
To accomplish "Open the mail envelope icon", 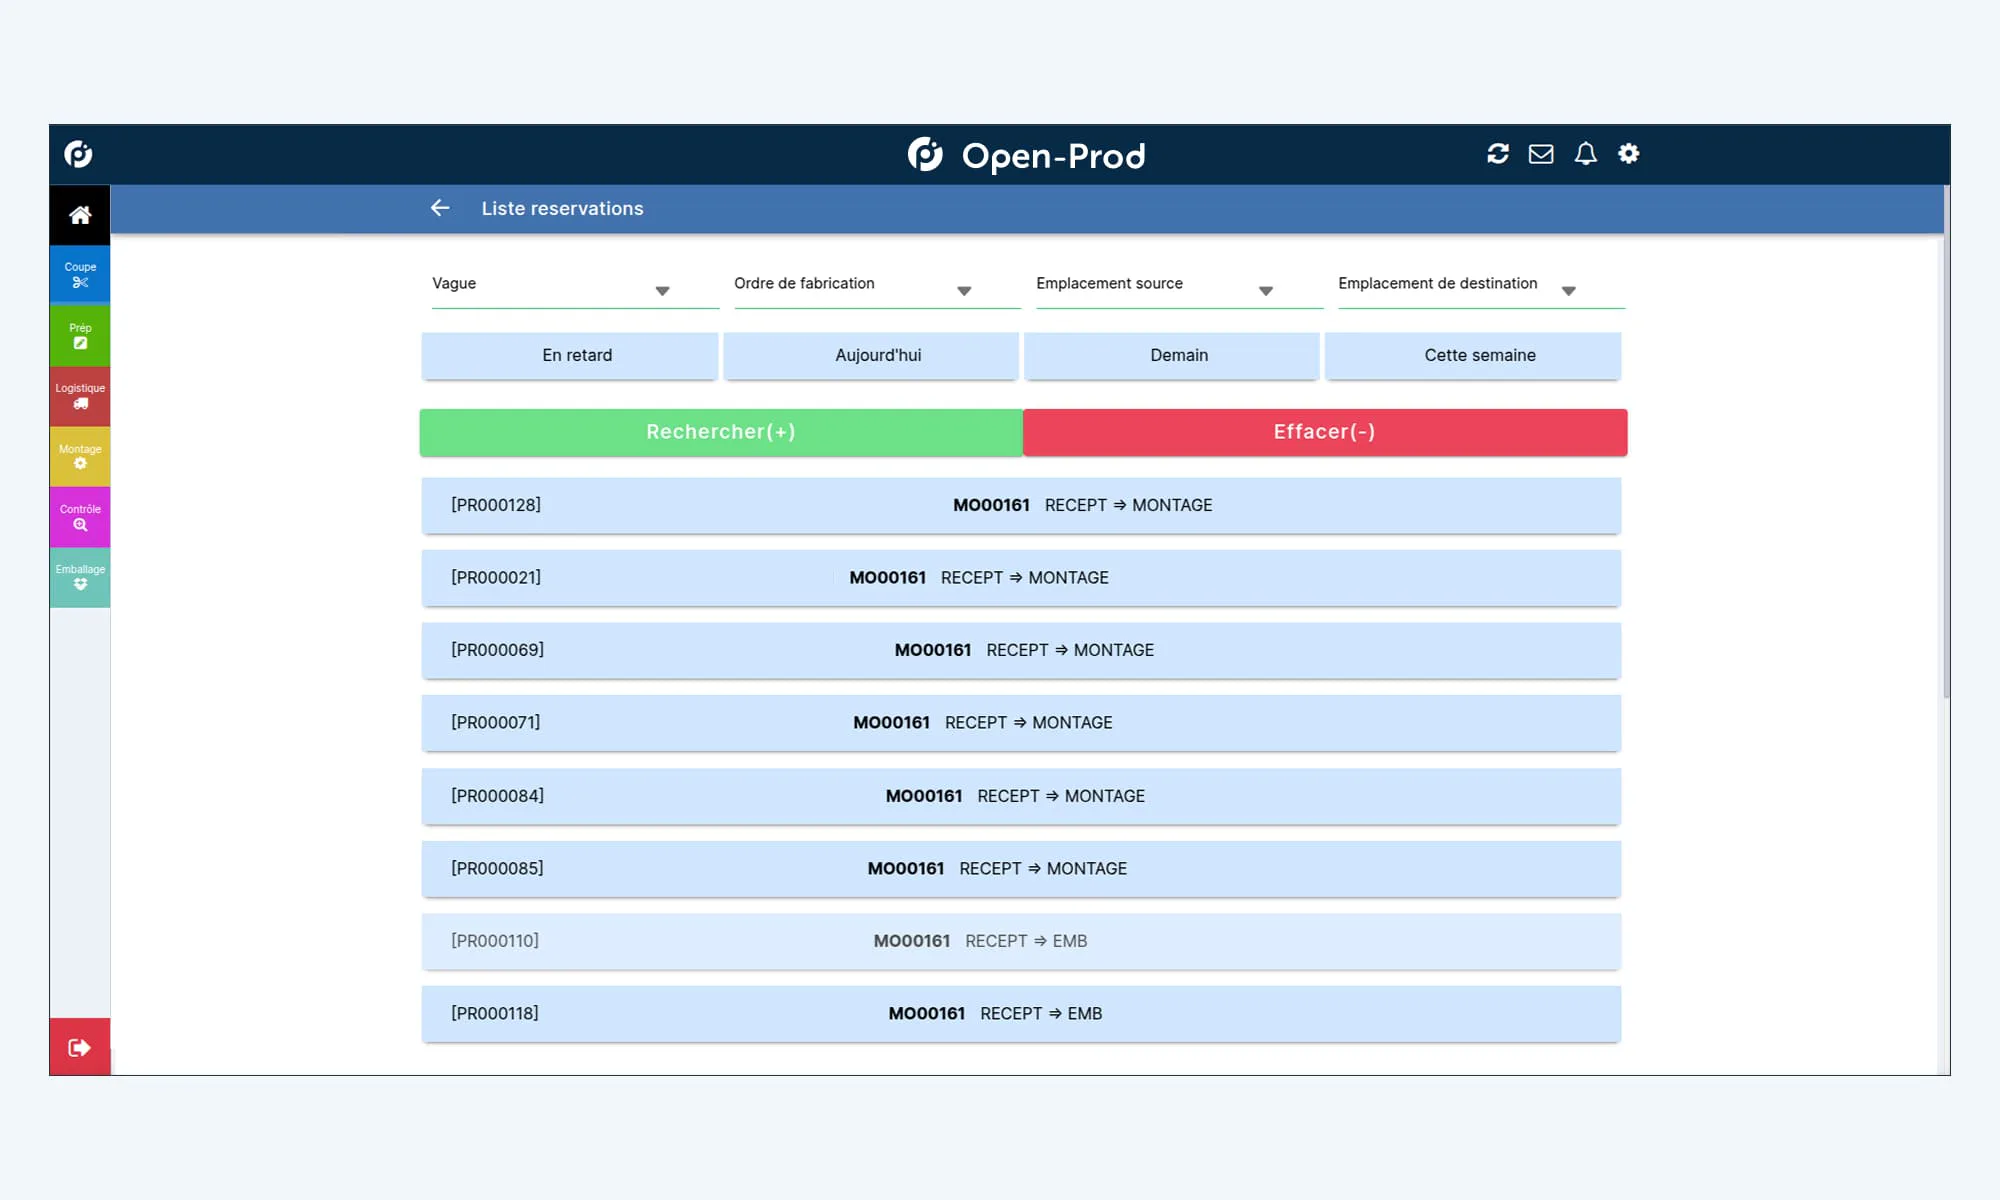I will coord(1541,154).
